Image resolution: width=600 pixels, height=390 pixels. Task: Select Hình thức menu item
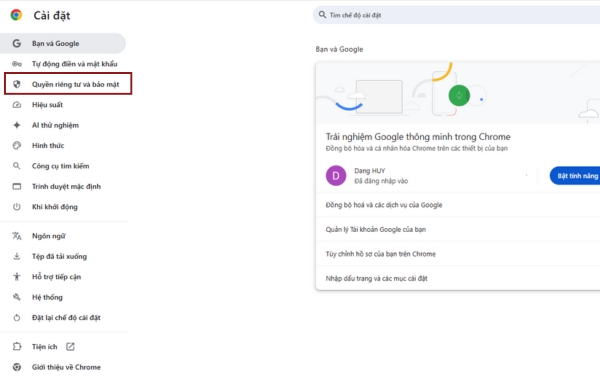63,145
